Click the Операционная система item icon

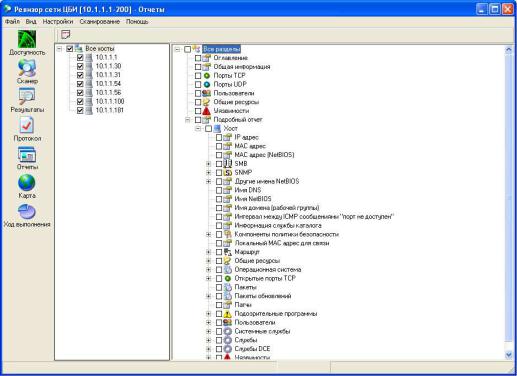(x=228, y=270)
